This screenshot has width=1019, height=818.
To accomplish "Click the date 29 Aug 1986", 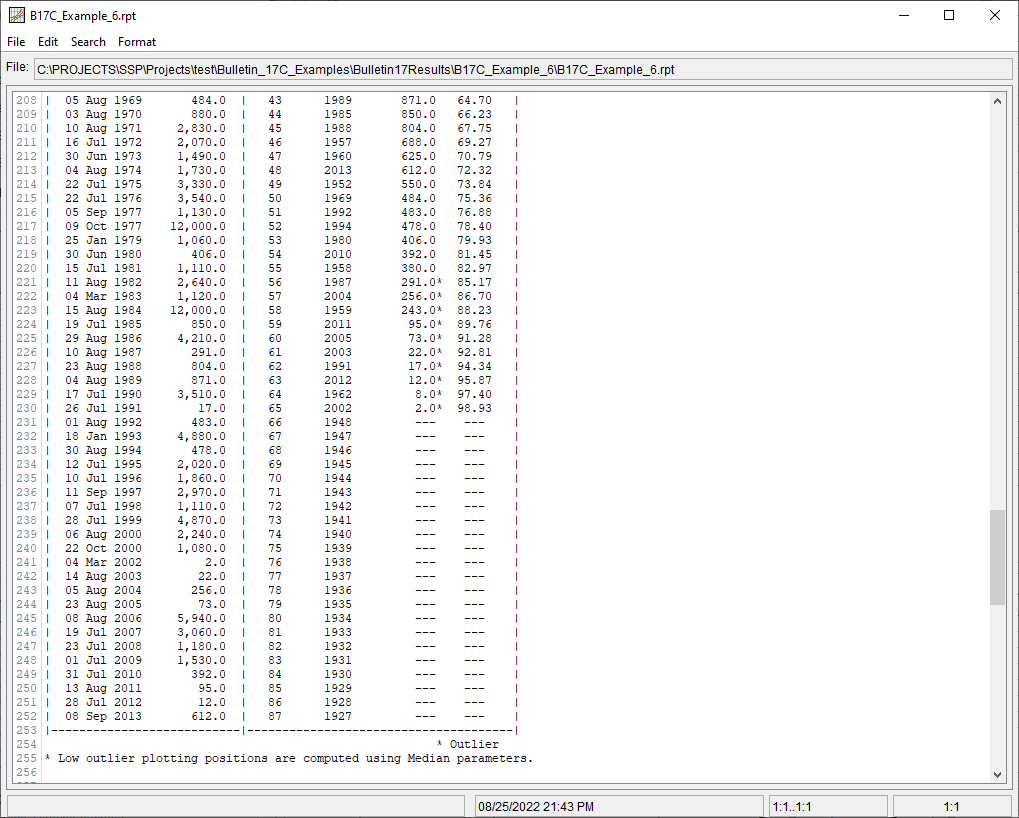I will [x=103, y=338].
